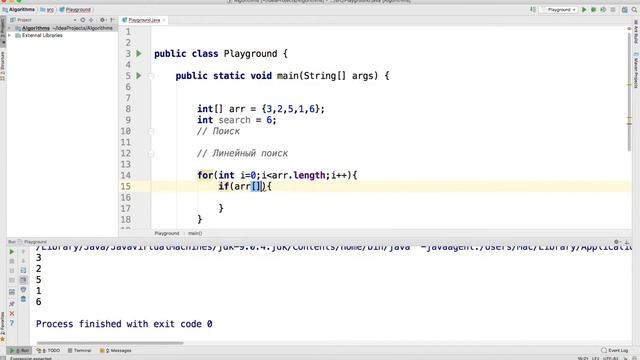Open the Ant Build side tool window

tap(636, 33)
